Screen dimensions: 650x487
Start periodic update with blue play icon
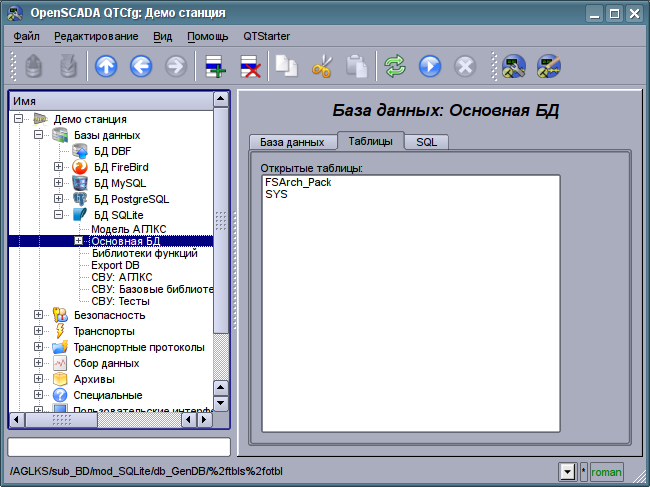click(x=430, y=66)
